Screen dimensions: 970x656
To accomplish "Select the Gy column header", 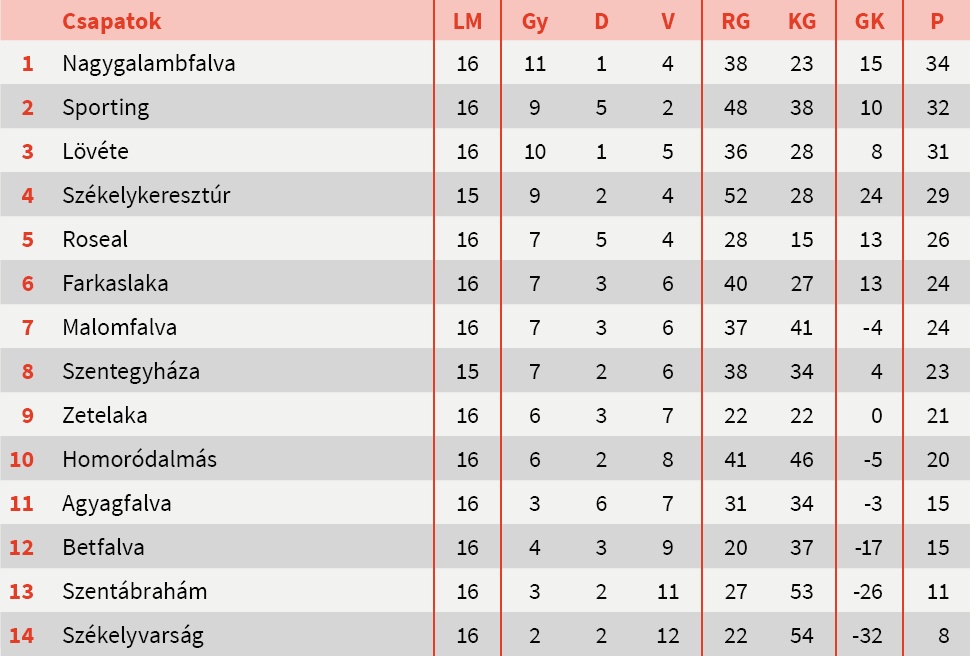I will pyautogui.click(x=535, y=21).
